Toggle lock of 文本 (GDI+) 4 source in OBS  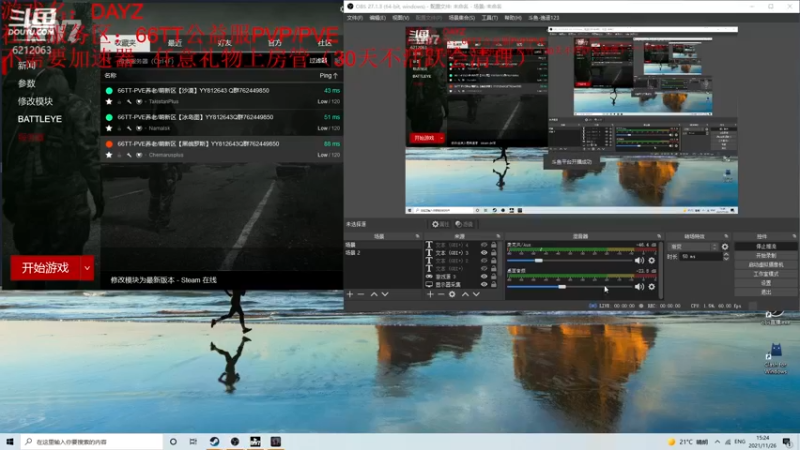tap(493, 245)
